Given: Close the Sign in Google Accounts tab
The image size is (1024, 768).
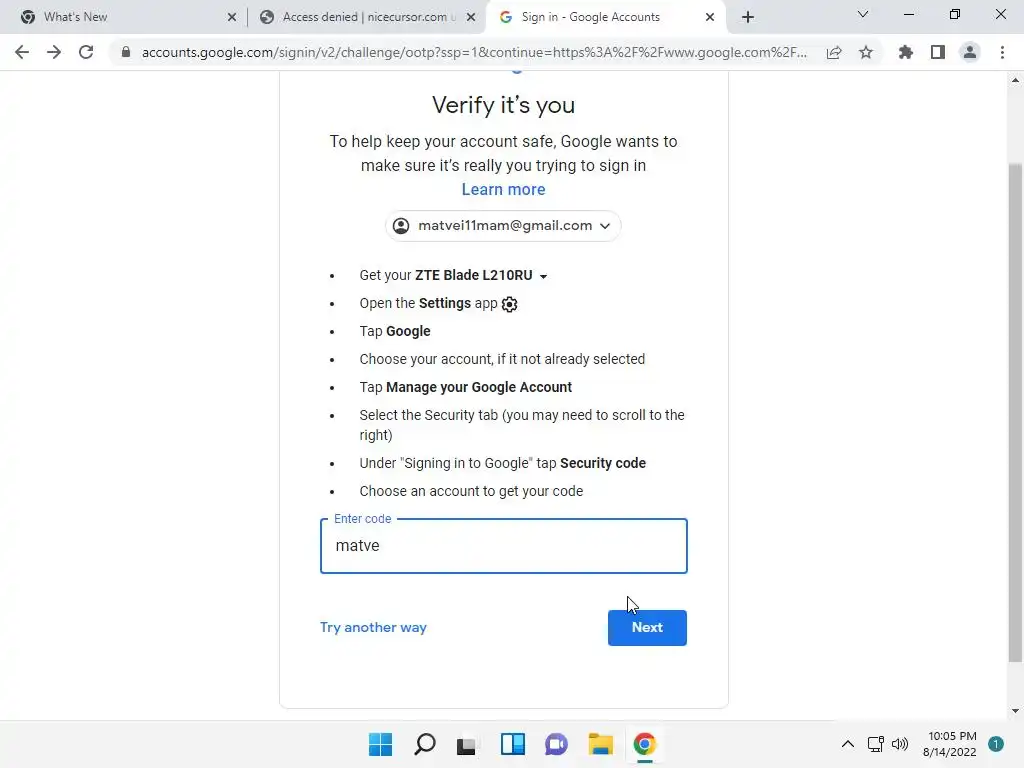Looking at the screenshot, I should [710, 18].
